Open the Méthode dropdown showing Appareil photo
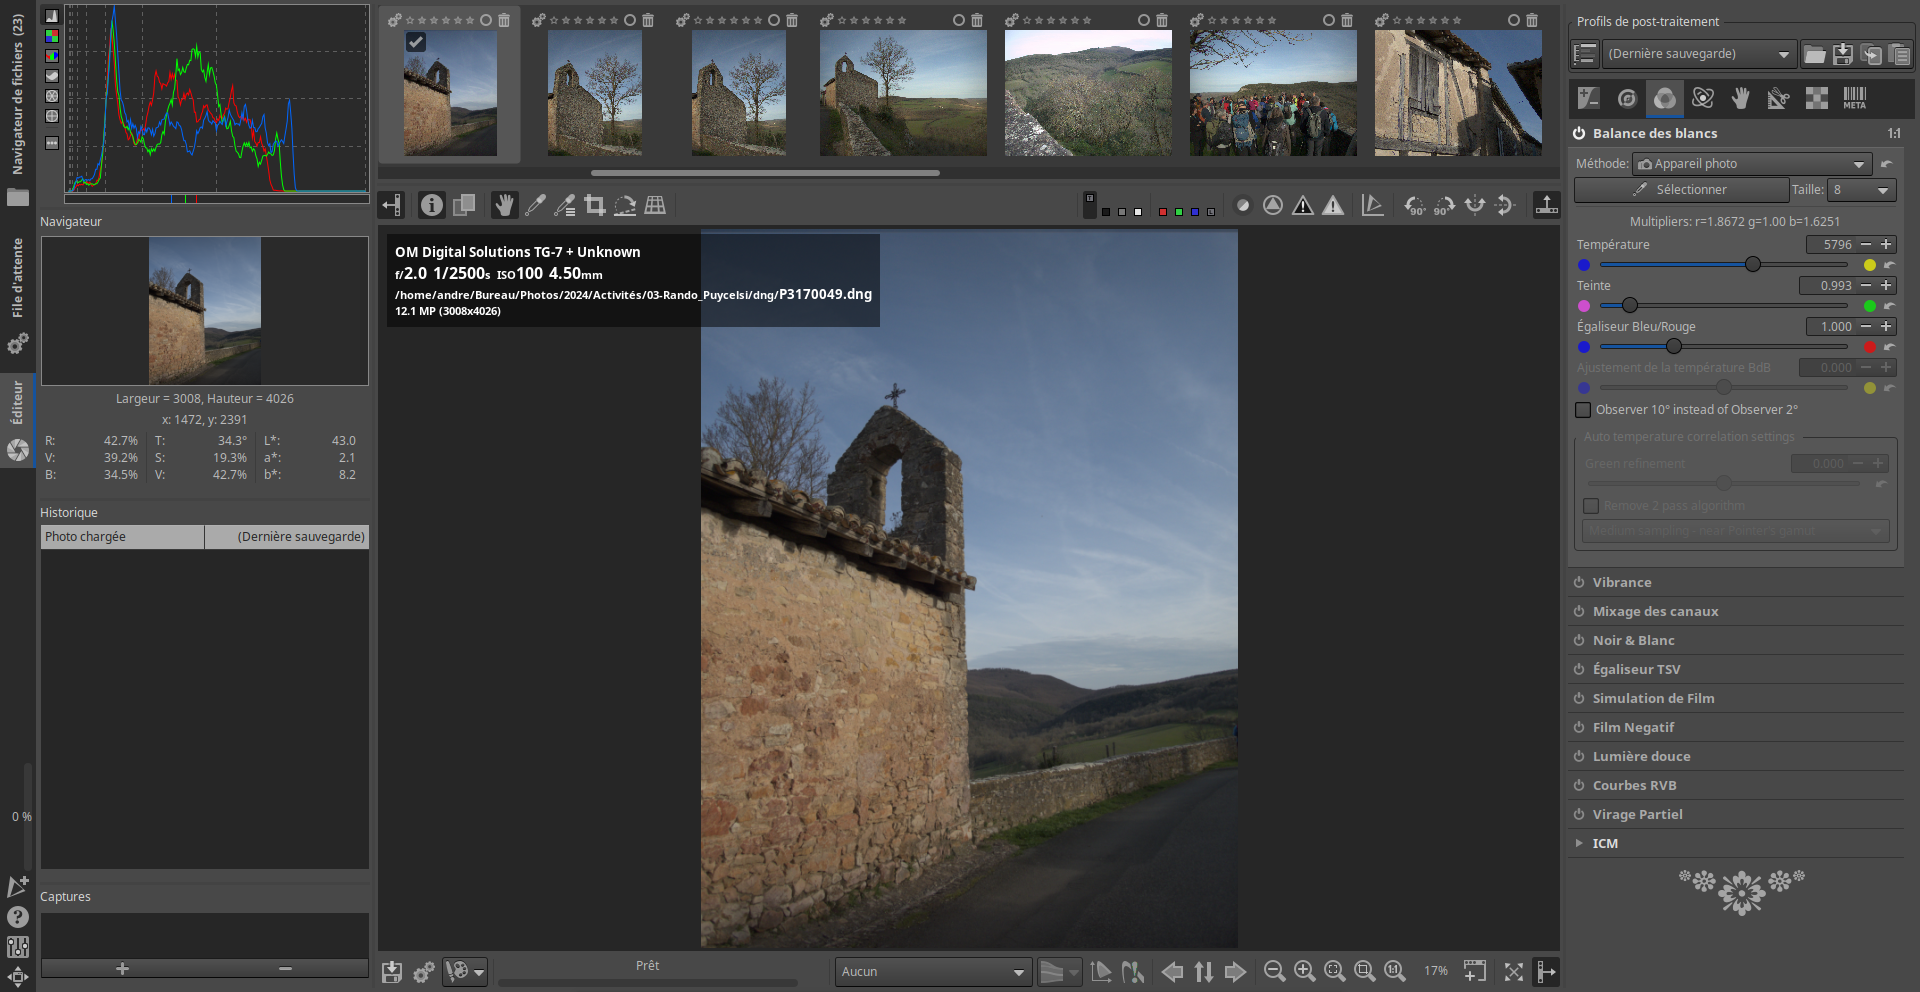The image size is (1920, 992). tap(1751, 164)
